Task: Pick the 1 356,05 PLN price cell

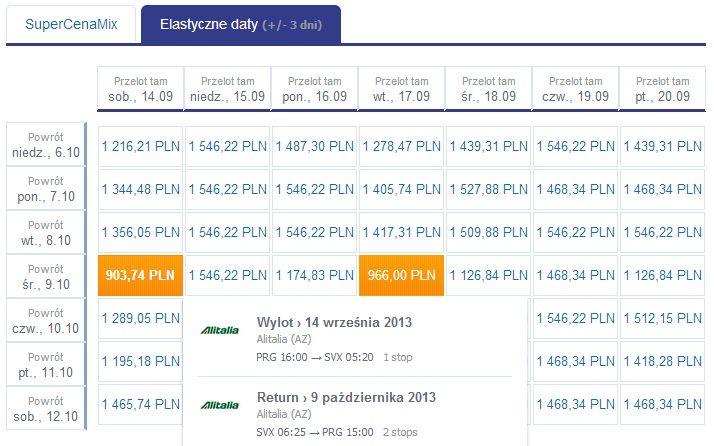Action: click(140, 232)
